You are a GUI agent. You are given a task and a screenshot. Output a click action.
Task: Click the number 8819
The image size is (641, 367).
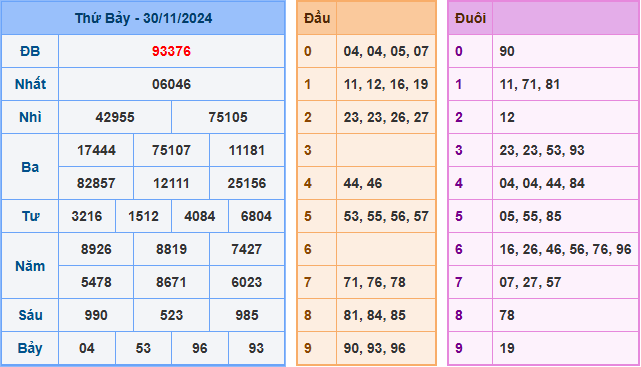point(171,249)
